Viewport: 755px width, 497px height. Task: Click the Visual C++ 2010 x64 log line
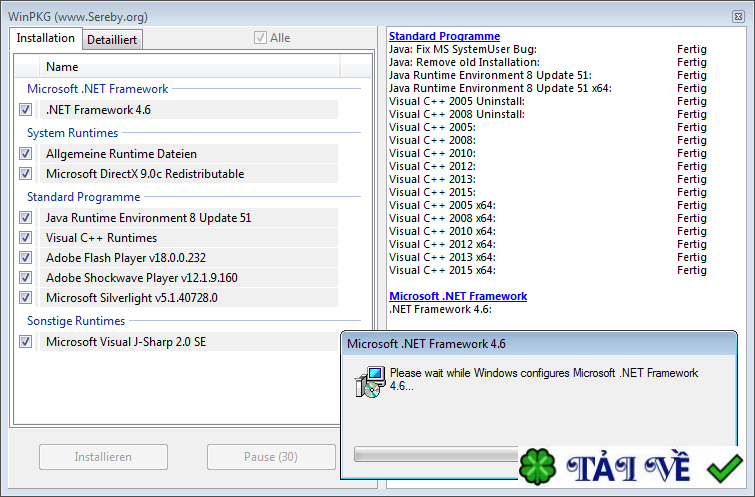[x=442, y=231]
